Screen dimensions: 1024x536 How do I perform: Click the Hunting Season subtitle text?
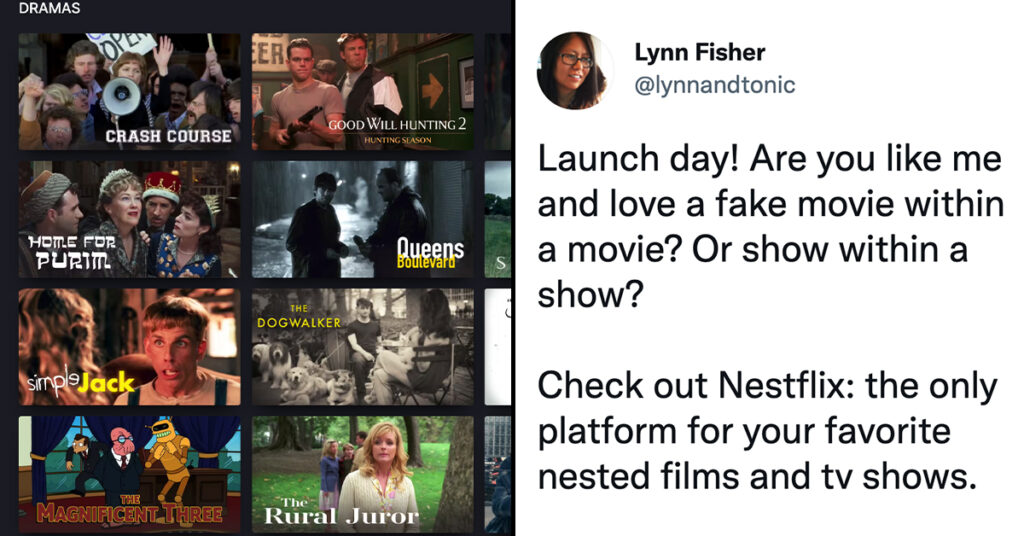click(398, 140)
